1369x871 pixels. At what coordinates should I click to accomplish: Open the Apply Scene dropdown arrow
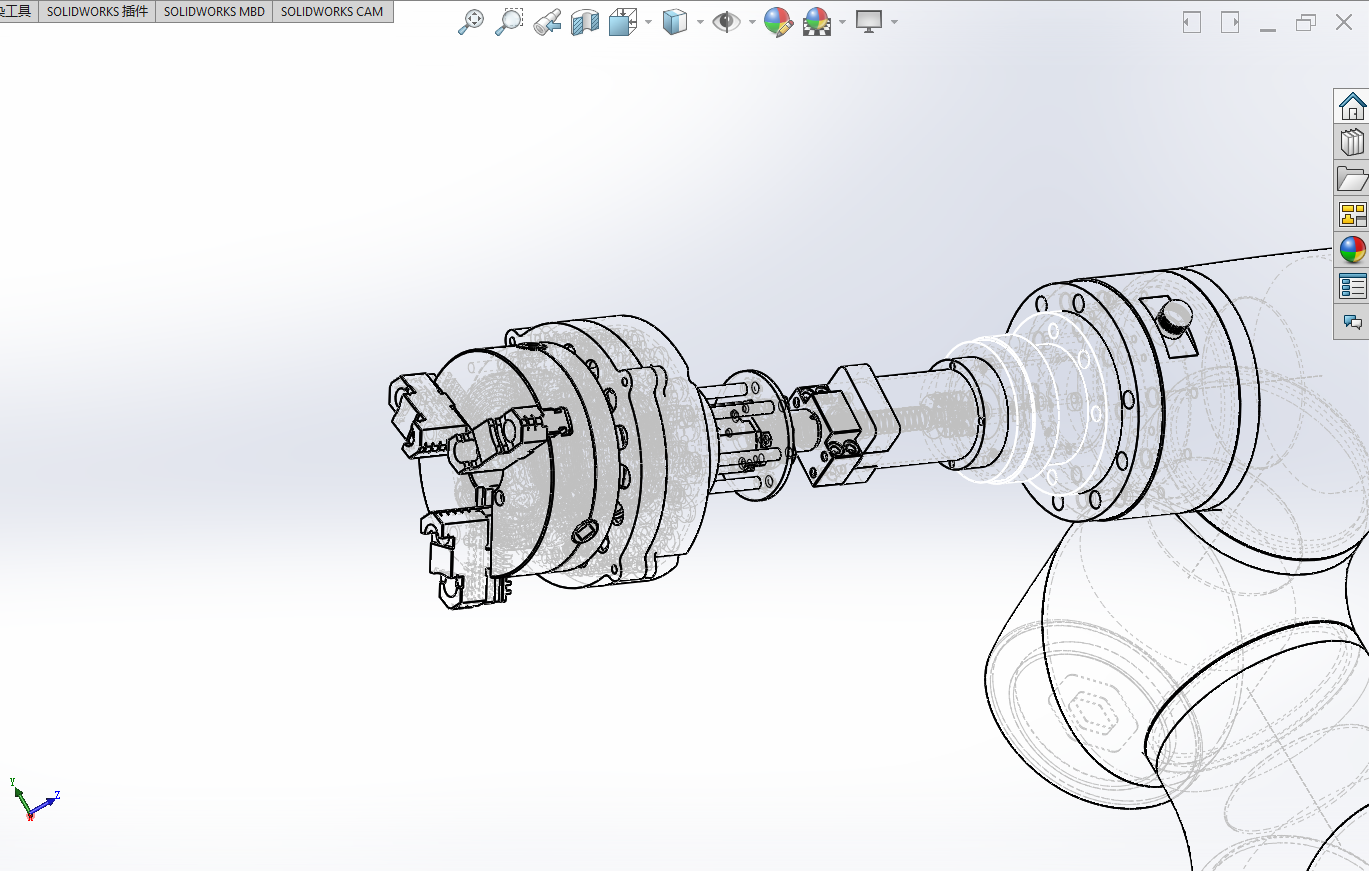(x=844, y=22)
